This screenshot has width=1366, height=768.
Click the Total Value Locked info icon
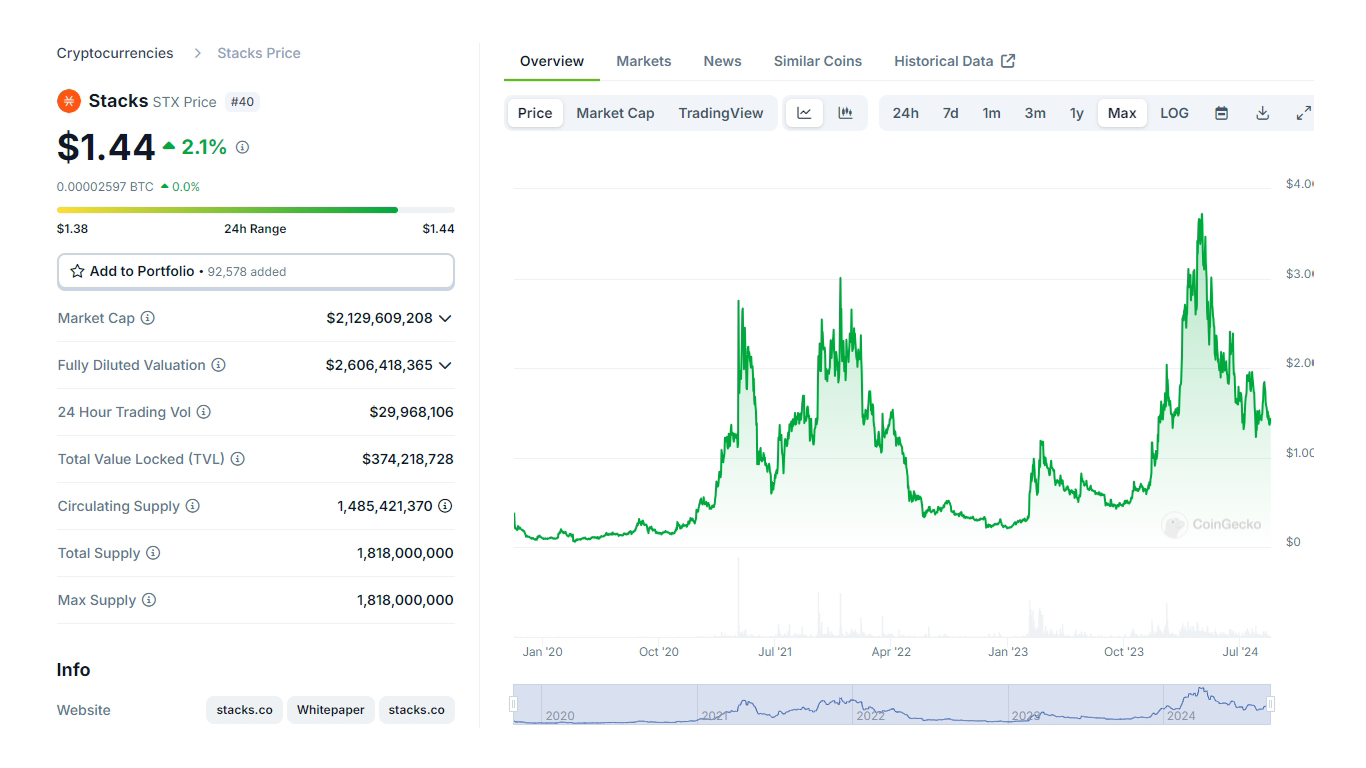(x=238, y=459)
